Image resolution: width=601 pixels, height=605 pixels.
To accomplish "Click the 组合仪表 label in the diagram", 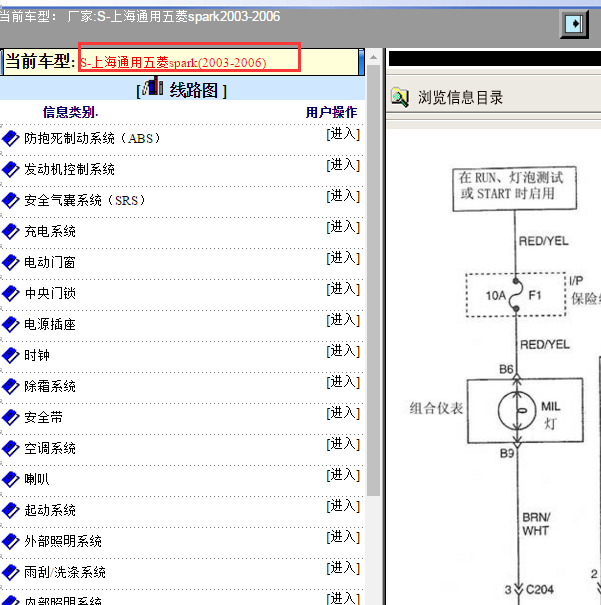I will coord(436,408).
